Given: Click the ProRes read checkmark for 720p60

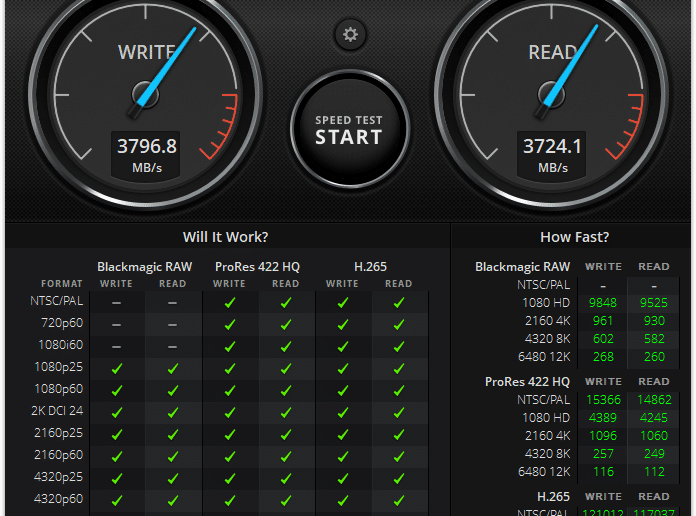Looking at the screenshot, I should [x=286, y=325].
